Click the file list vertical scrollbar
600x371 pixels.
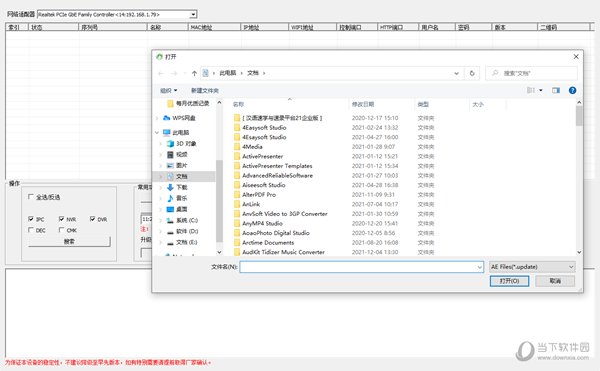click(579, 177)
